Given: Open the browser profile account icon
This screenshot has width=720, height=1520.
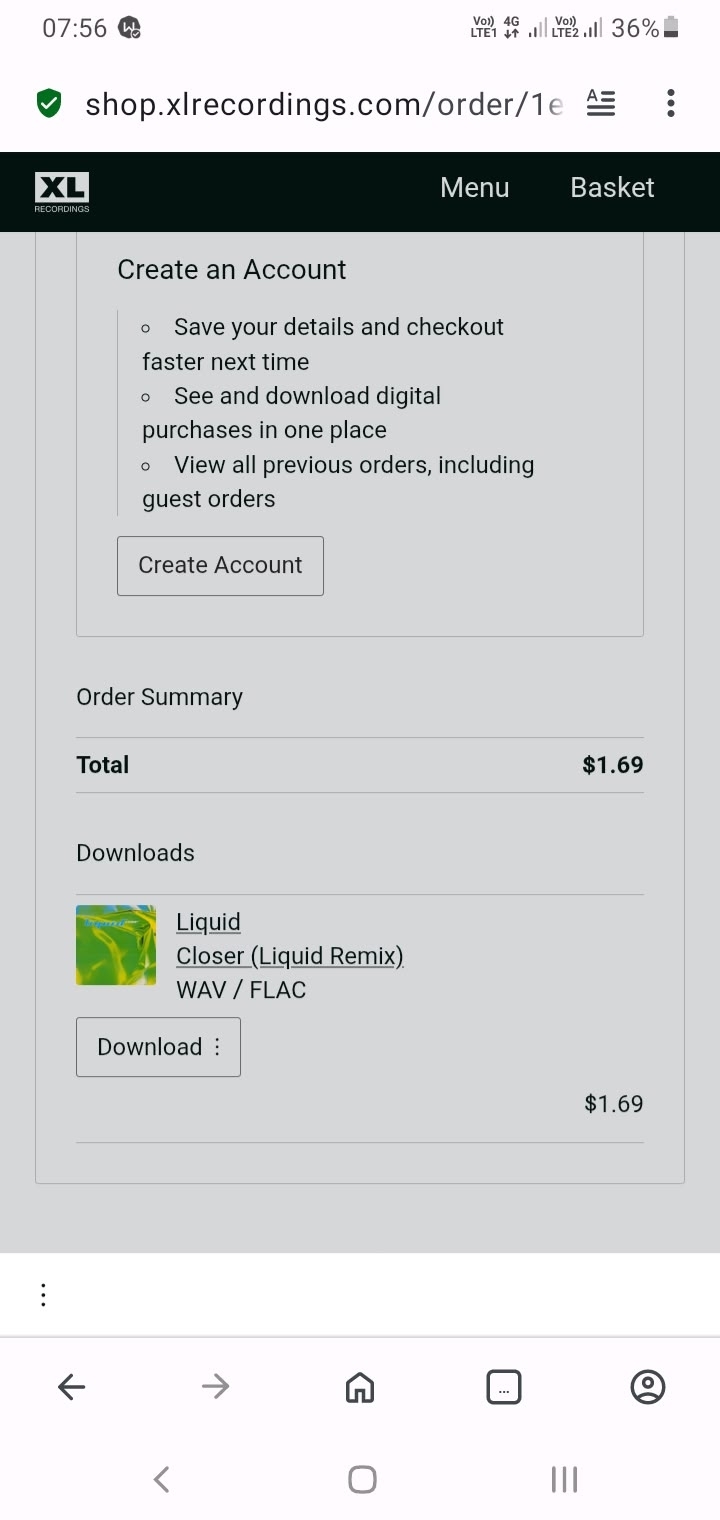Looking at the screenshot, I should point(648,1386).
